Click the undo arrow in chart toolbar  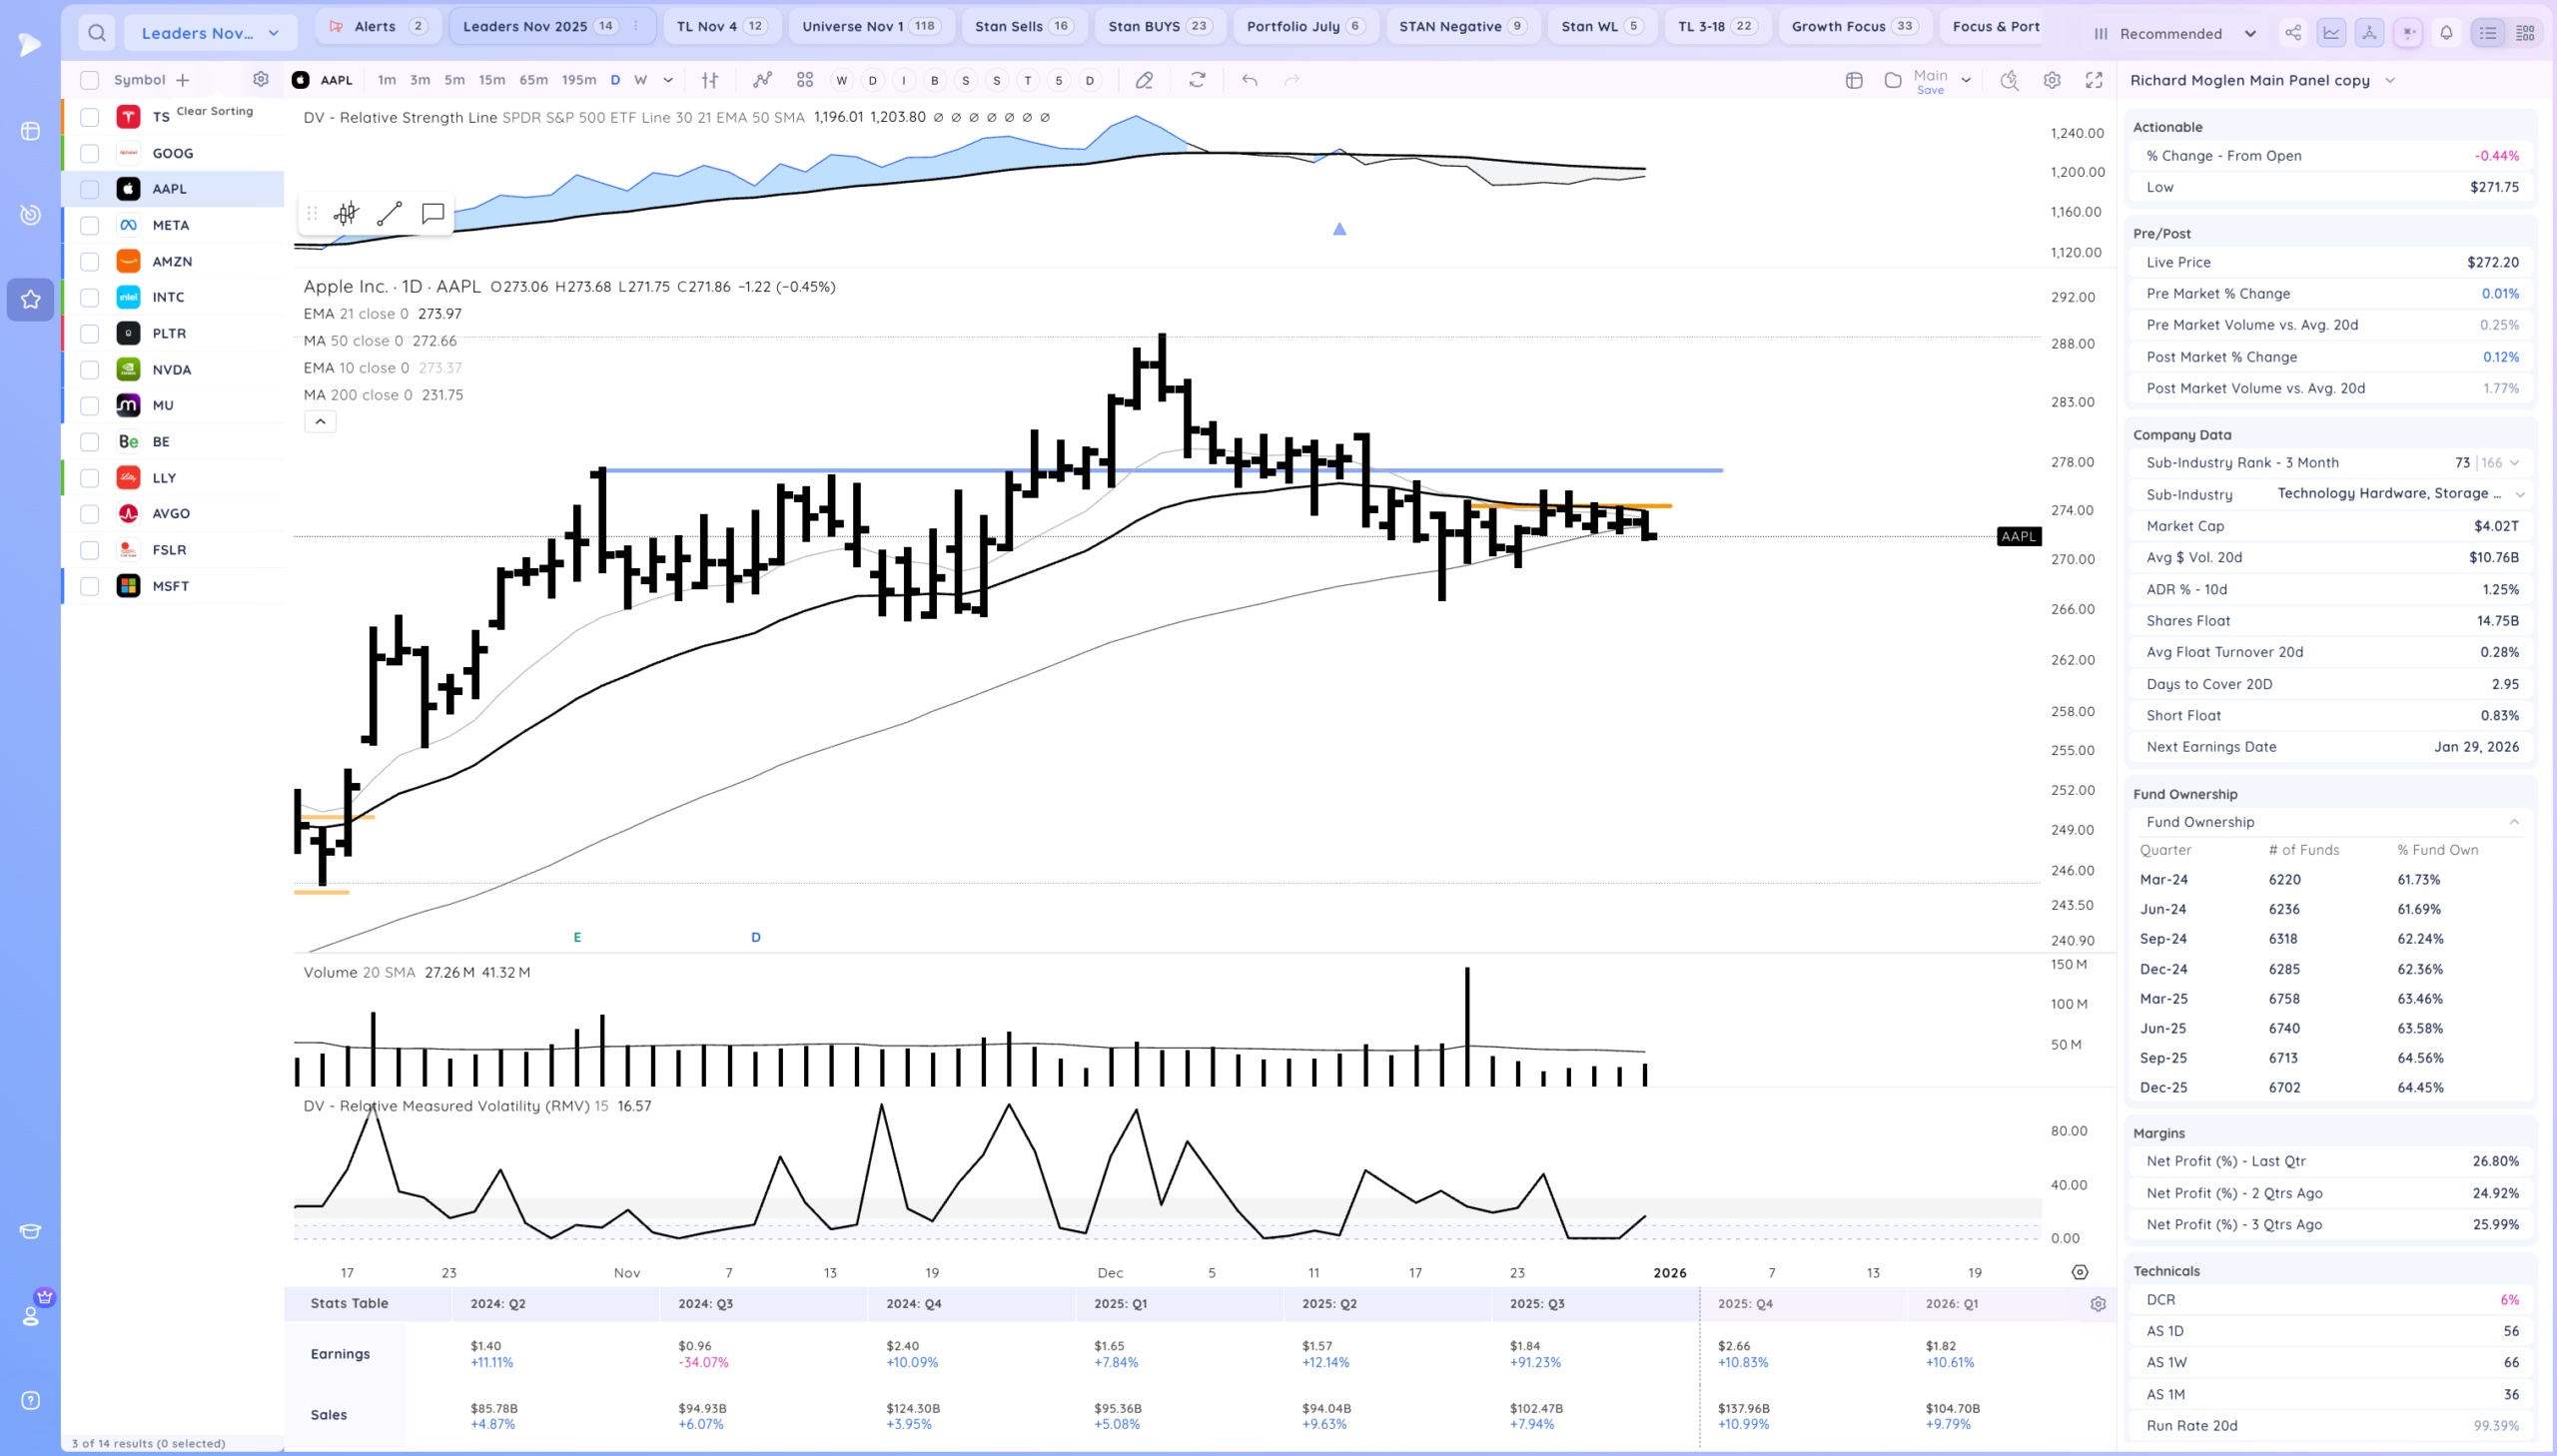[1249, 80]
